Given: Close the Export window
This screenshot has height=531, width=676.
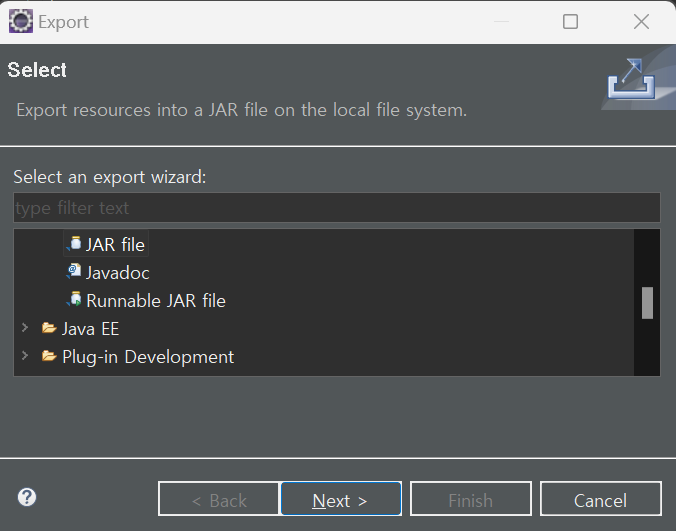Looking at the screenshot, I should (642, 22).
